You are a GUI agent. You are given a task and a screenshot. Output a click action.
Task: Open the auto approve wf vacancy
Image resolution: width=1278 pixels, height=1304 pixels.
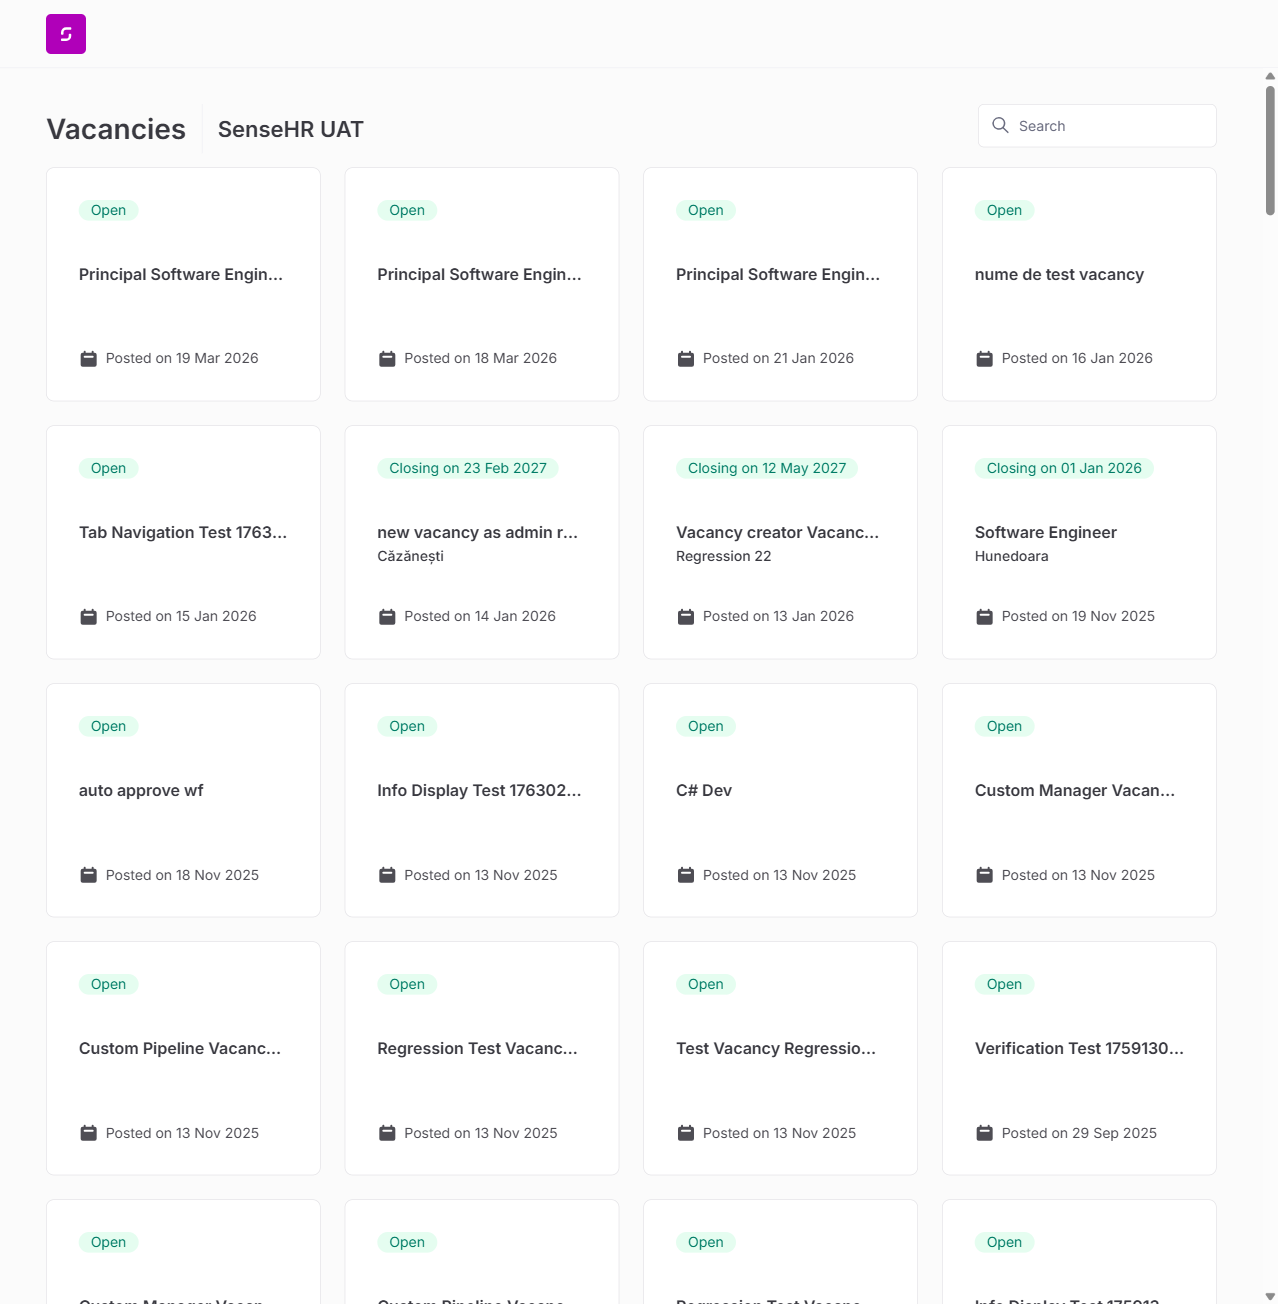tap(183, 800)
